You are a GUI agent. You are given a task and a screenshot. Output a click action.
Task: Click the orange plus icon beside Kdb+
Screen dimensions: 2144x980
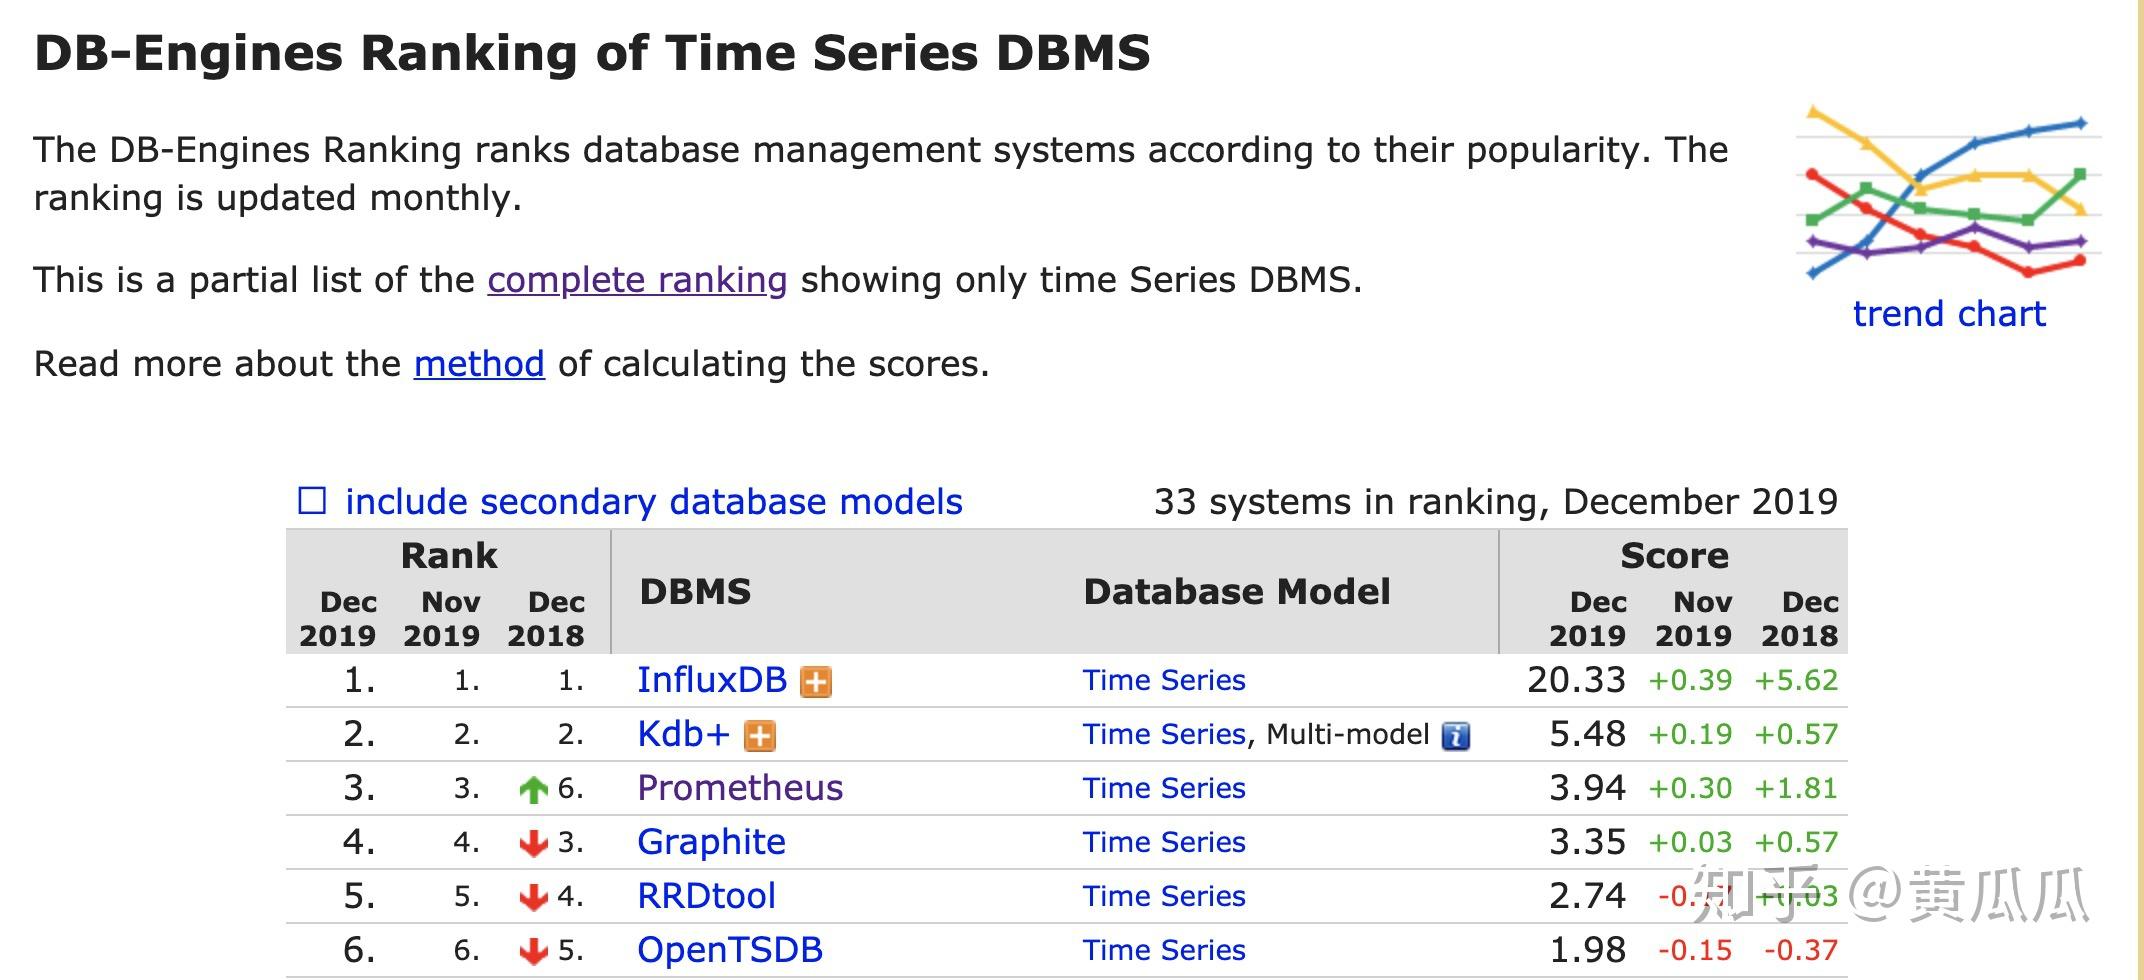[x=760, y=736]
